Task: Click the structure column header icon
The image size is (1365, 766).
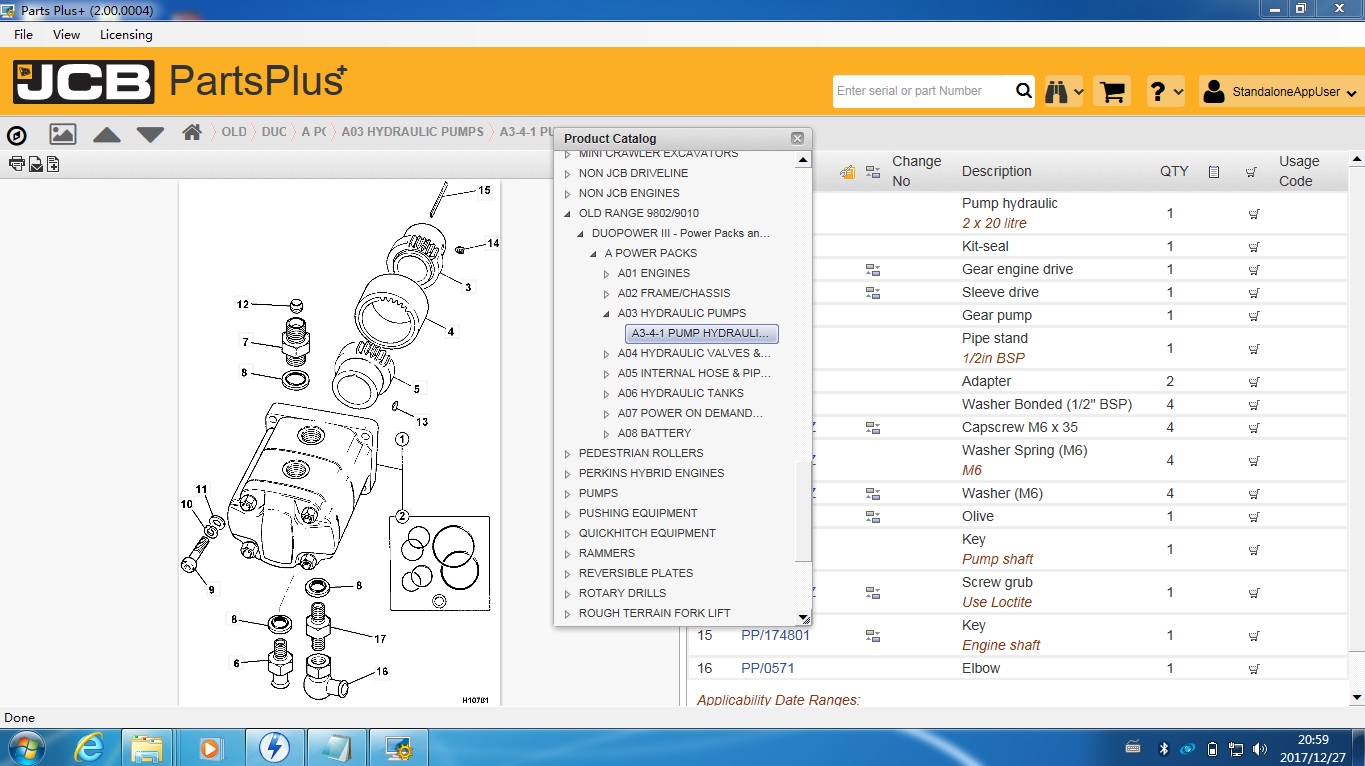Action: [x=873, y=172]
